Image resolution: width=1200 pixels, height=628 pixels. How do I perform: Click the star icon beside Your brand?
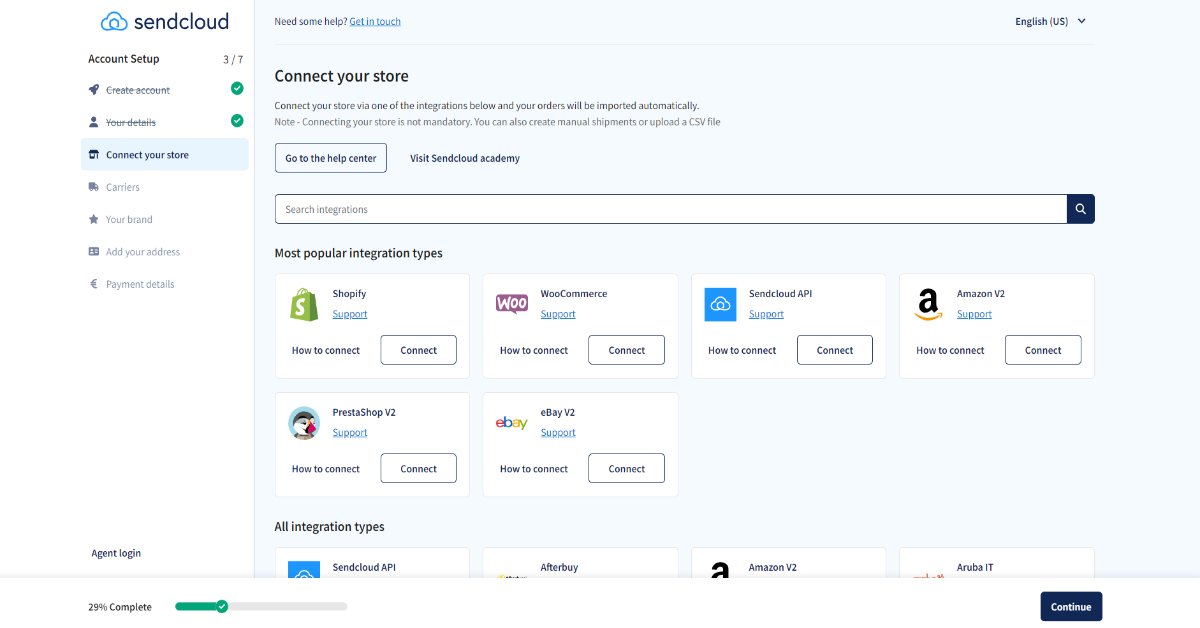(x=94, y=219)
